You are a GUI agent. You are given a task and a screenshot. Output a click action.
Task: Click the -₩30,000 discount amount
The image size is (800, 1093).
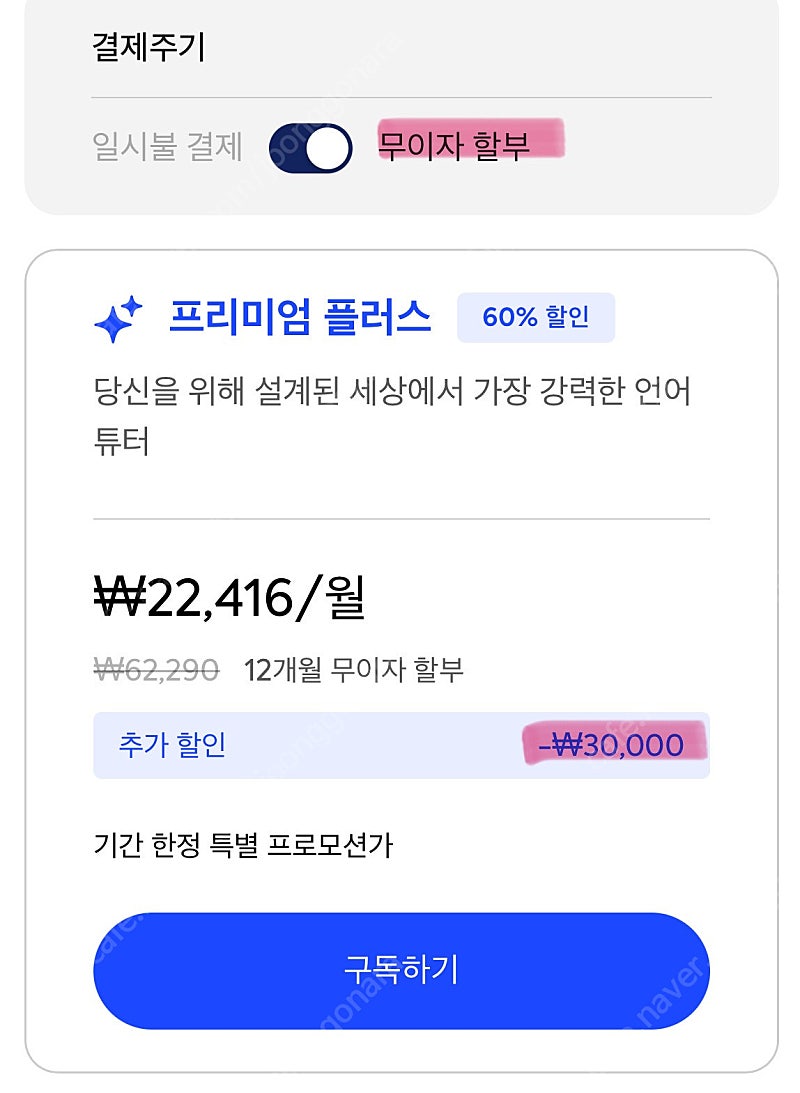[x=611, y=745]
